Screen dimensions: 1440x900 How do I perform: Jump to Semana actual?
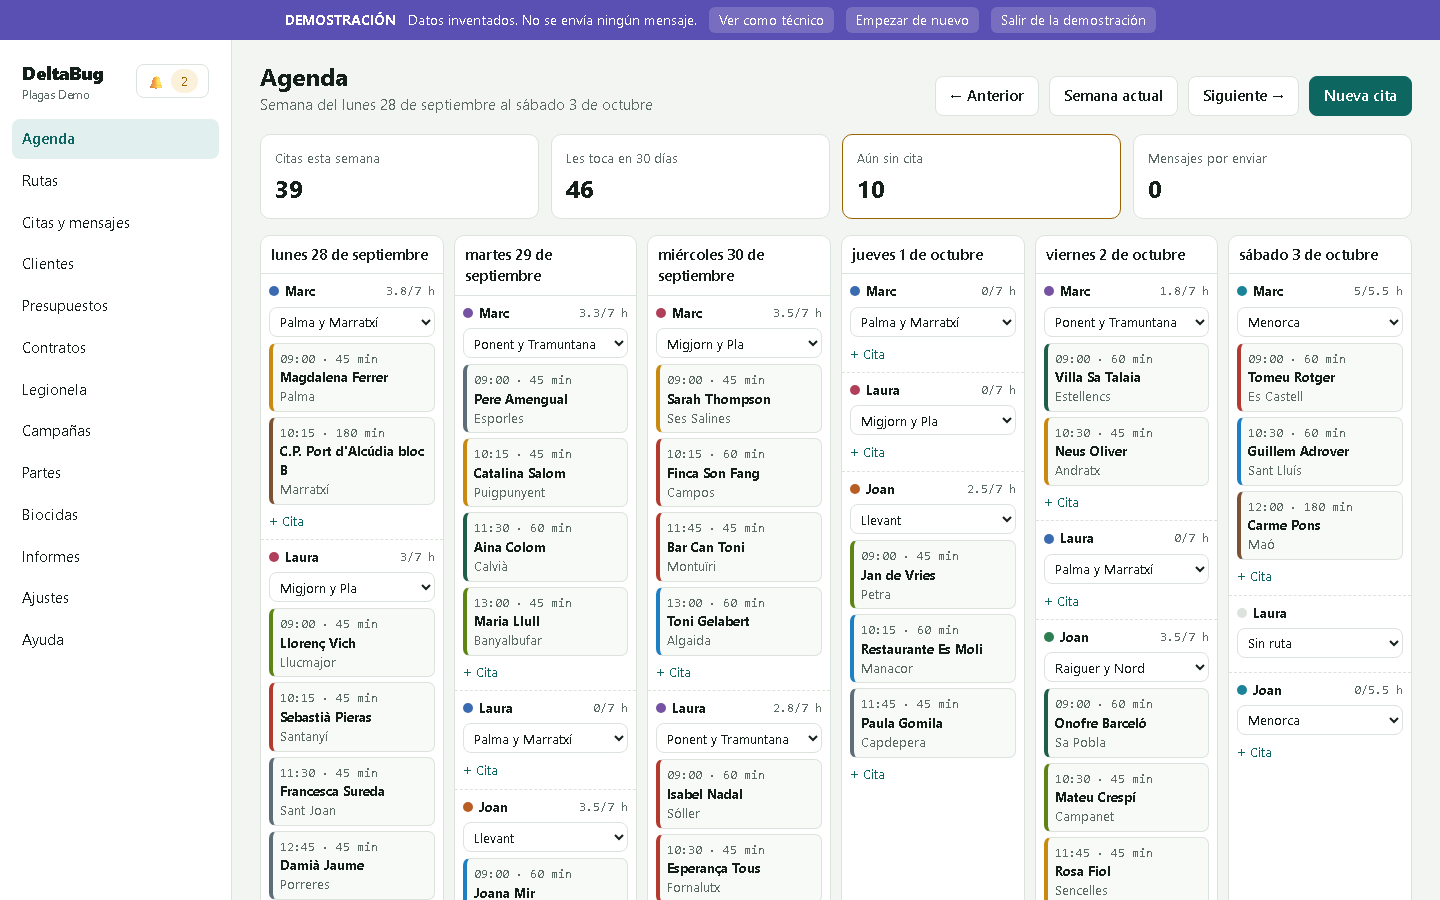1113,96
